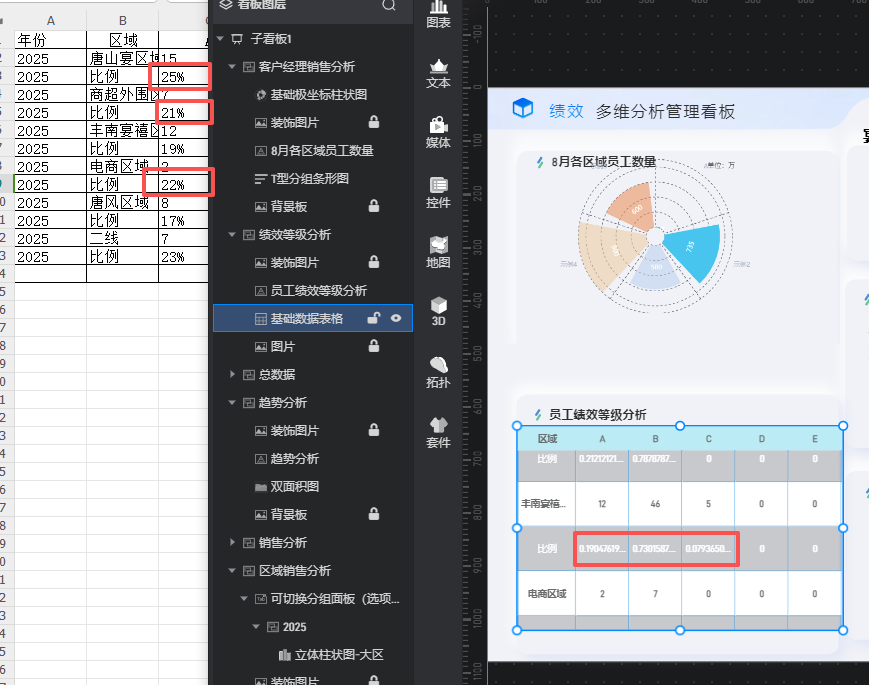Image resolution: width=869 pixels, height=685 pixels.
Task: Select the T型分组条形图 layer
Action: pyautogui.click(x=309, y=179)
